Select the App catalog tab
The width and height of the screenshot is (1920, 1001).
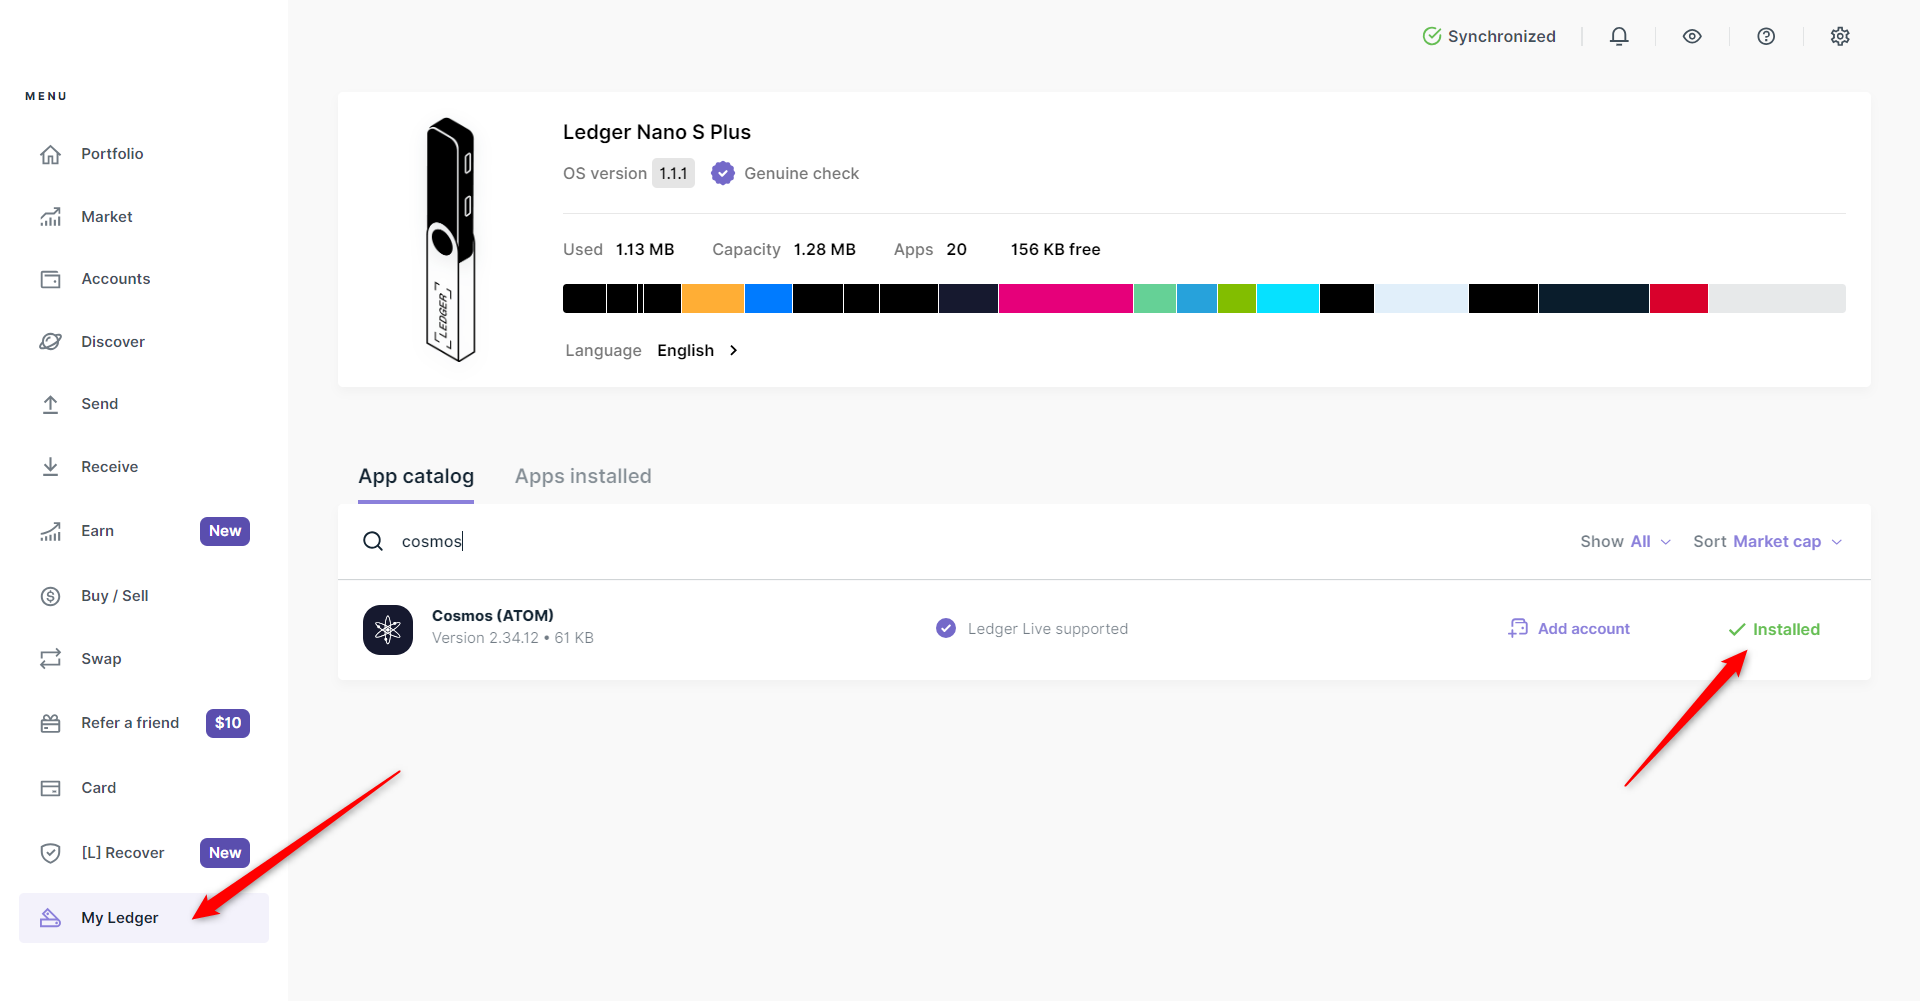pyautogui.click(x=416, y=476)
